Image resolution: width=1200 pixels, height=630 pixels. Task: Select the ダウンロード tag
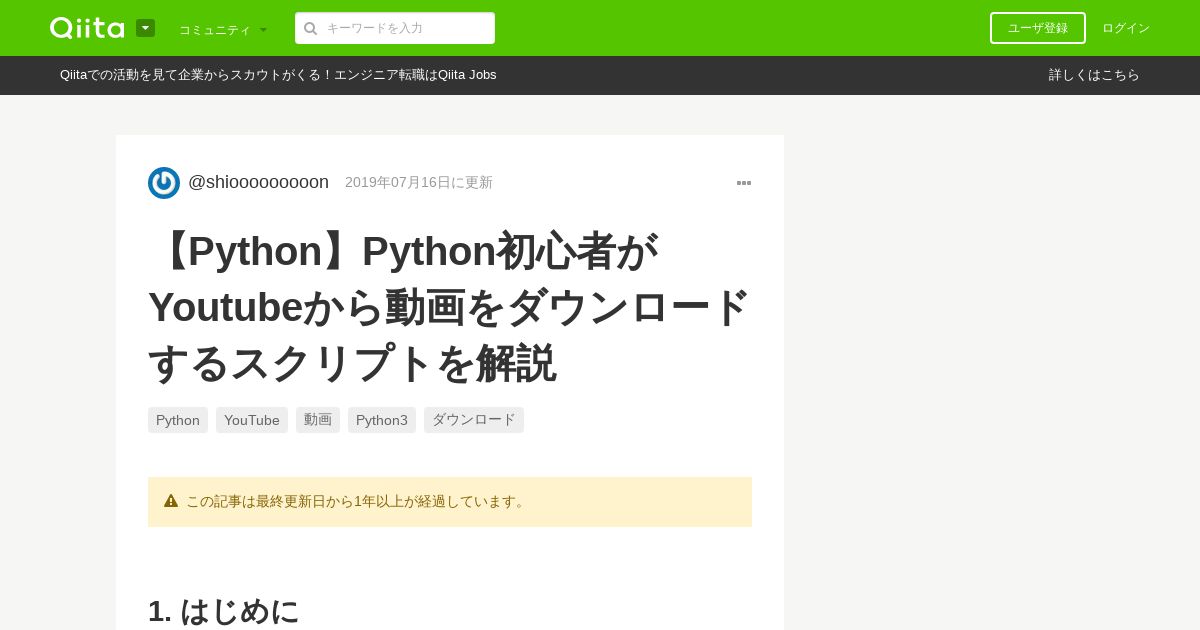(x=474, y=420)
